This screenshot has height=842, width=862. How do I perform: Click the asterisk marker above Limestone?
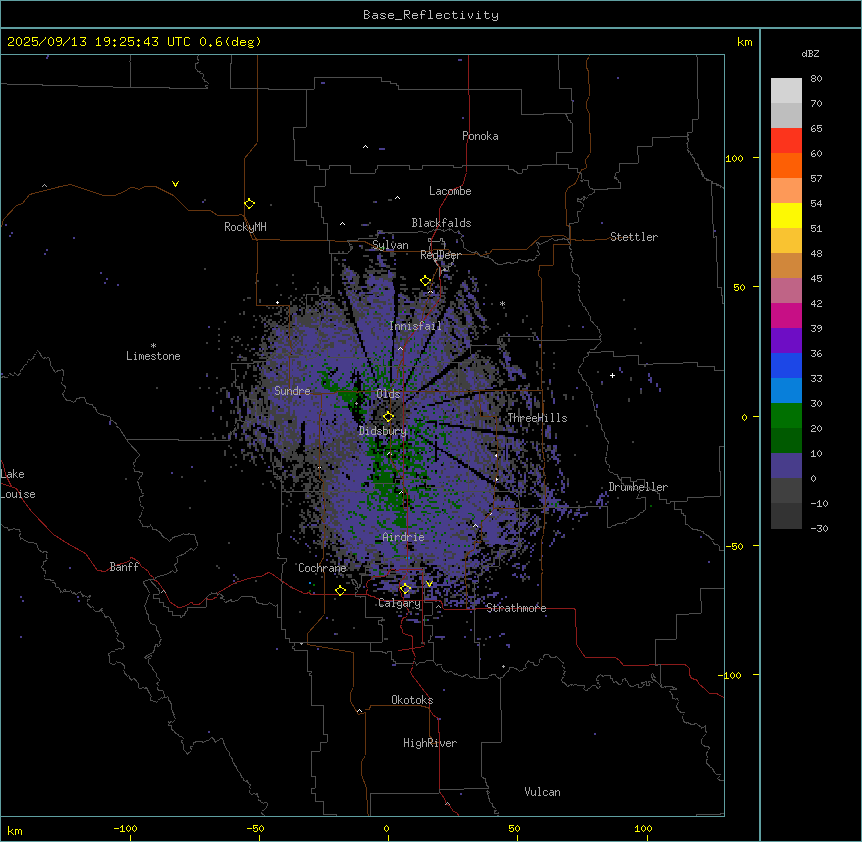153,346
